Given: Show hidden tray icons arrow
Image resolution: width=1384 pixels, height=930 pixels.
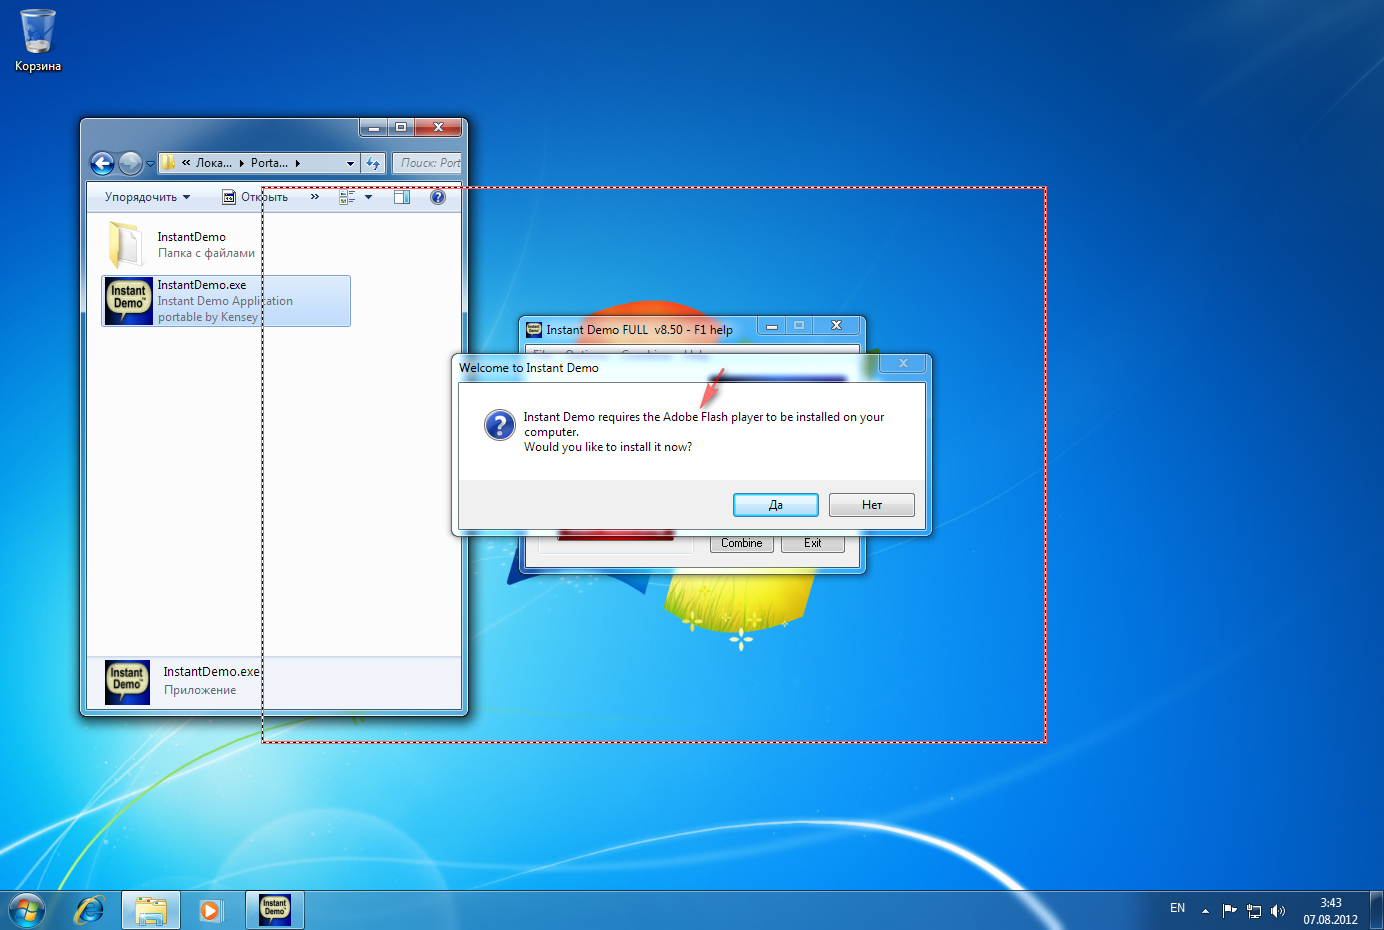Looking at the screenshot, I should [1205, 910].
